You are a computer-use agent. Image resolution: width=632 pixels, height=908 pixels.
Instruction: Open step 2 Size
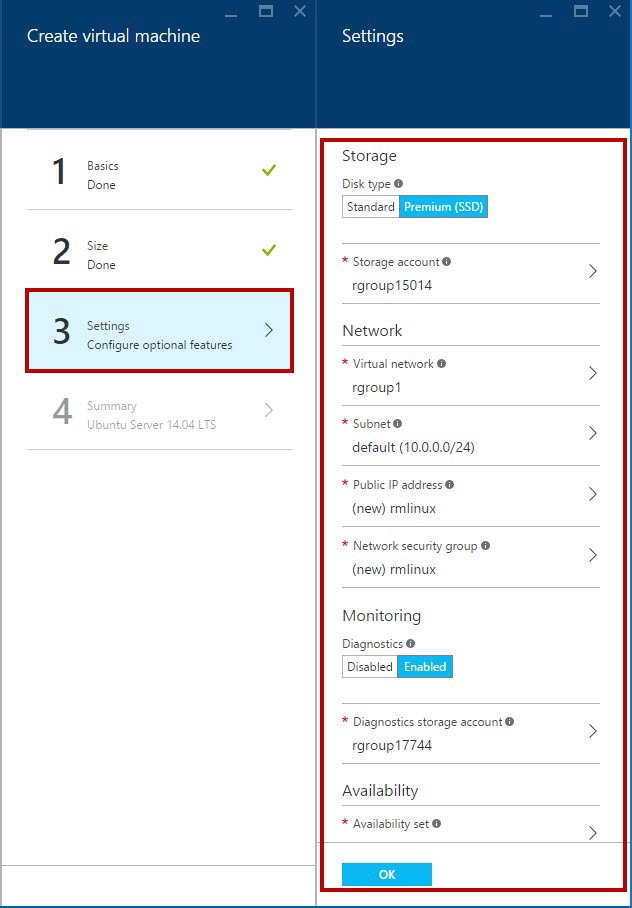point(159,250)
